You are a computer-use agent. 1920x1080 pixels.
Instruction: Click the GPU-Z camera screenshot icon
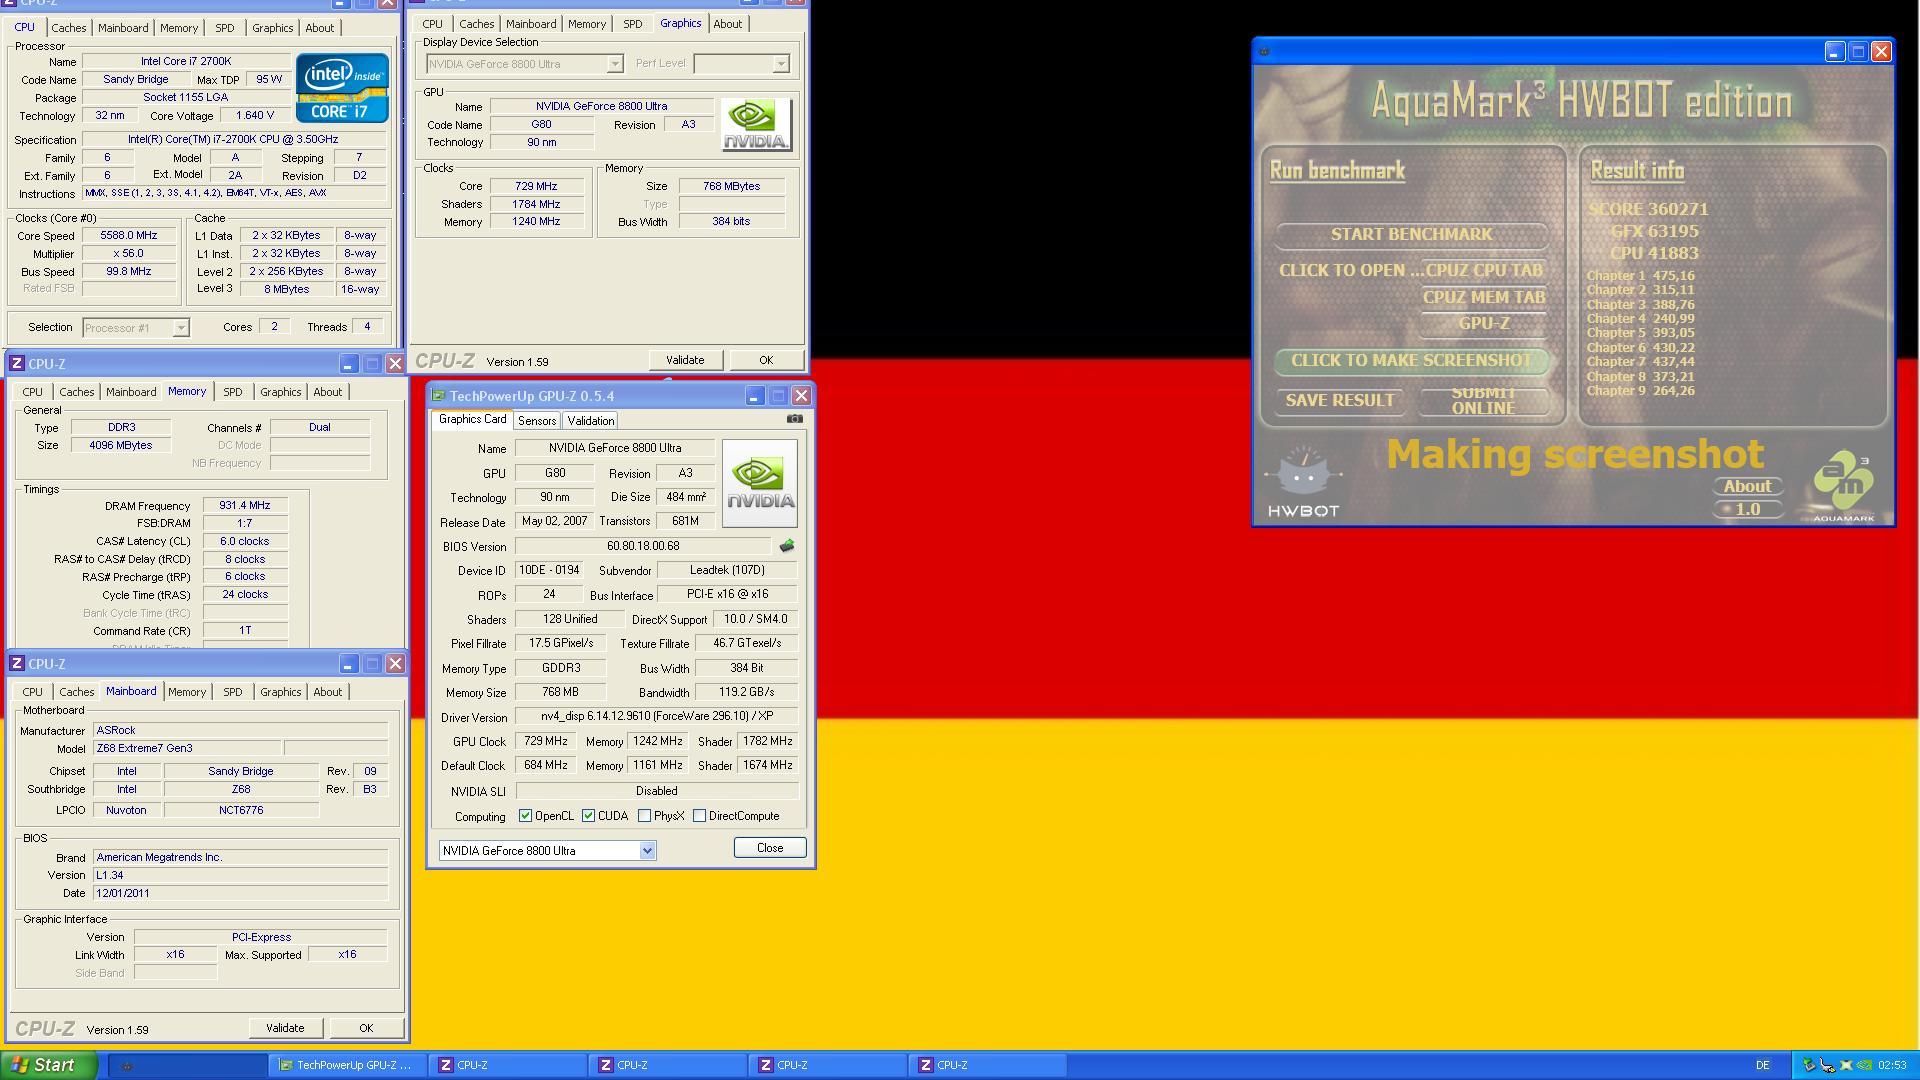[794, 419]
